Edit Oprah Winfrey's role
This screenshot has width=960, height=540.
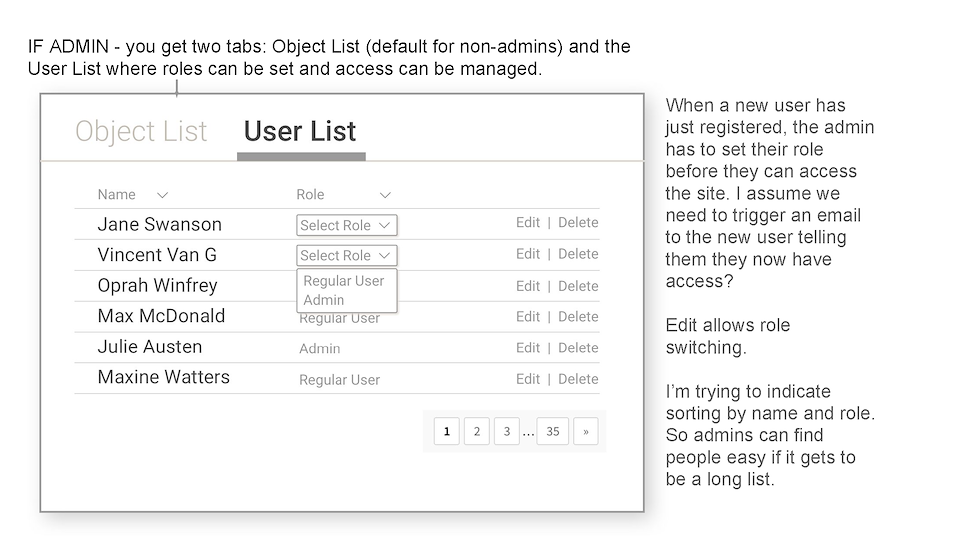(528, 286)
